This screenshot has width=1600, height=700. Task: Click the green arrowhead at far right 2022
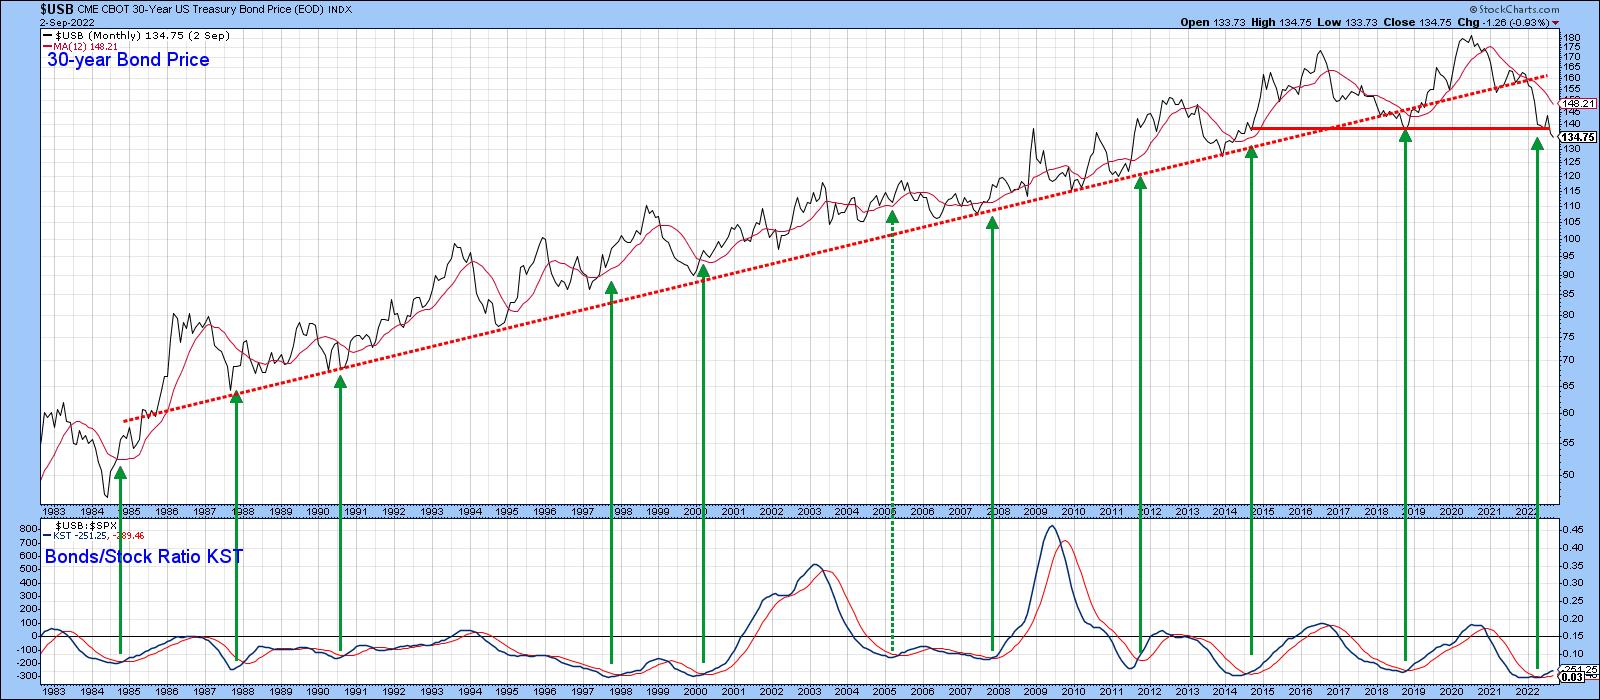[x=1537, y=145]
